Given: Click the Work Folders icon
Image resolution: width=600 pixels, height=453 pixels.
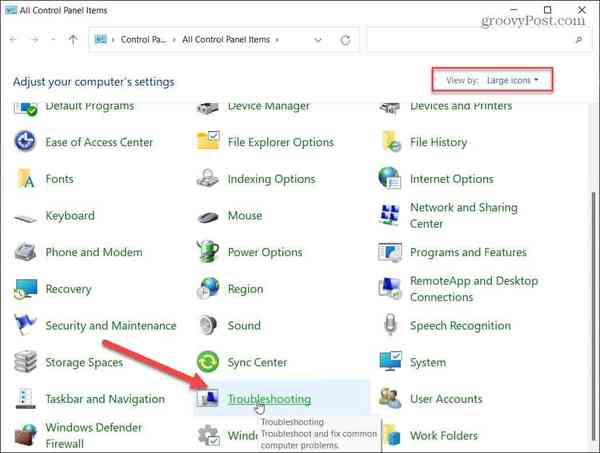Looking at the screenshot, I should pos(391,435).
